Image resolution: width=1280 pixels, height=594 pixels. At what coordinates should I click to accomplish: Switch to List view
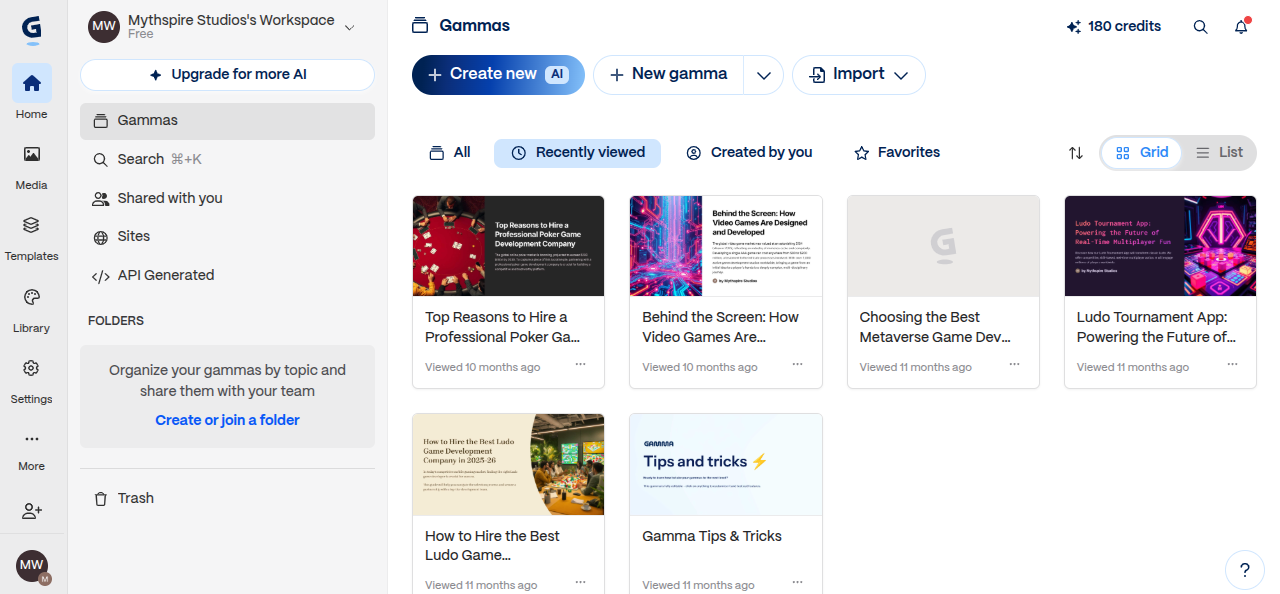[1219, 153]
